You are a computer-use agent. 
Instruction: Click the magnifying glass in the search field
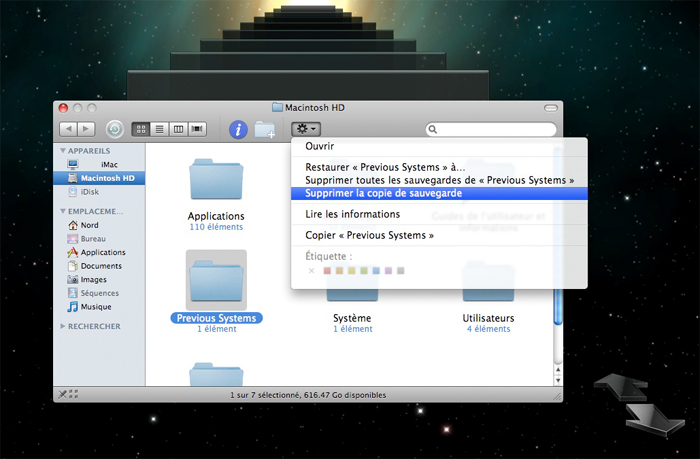pos(432,129)
